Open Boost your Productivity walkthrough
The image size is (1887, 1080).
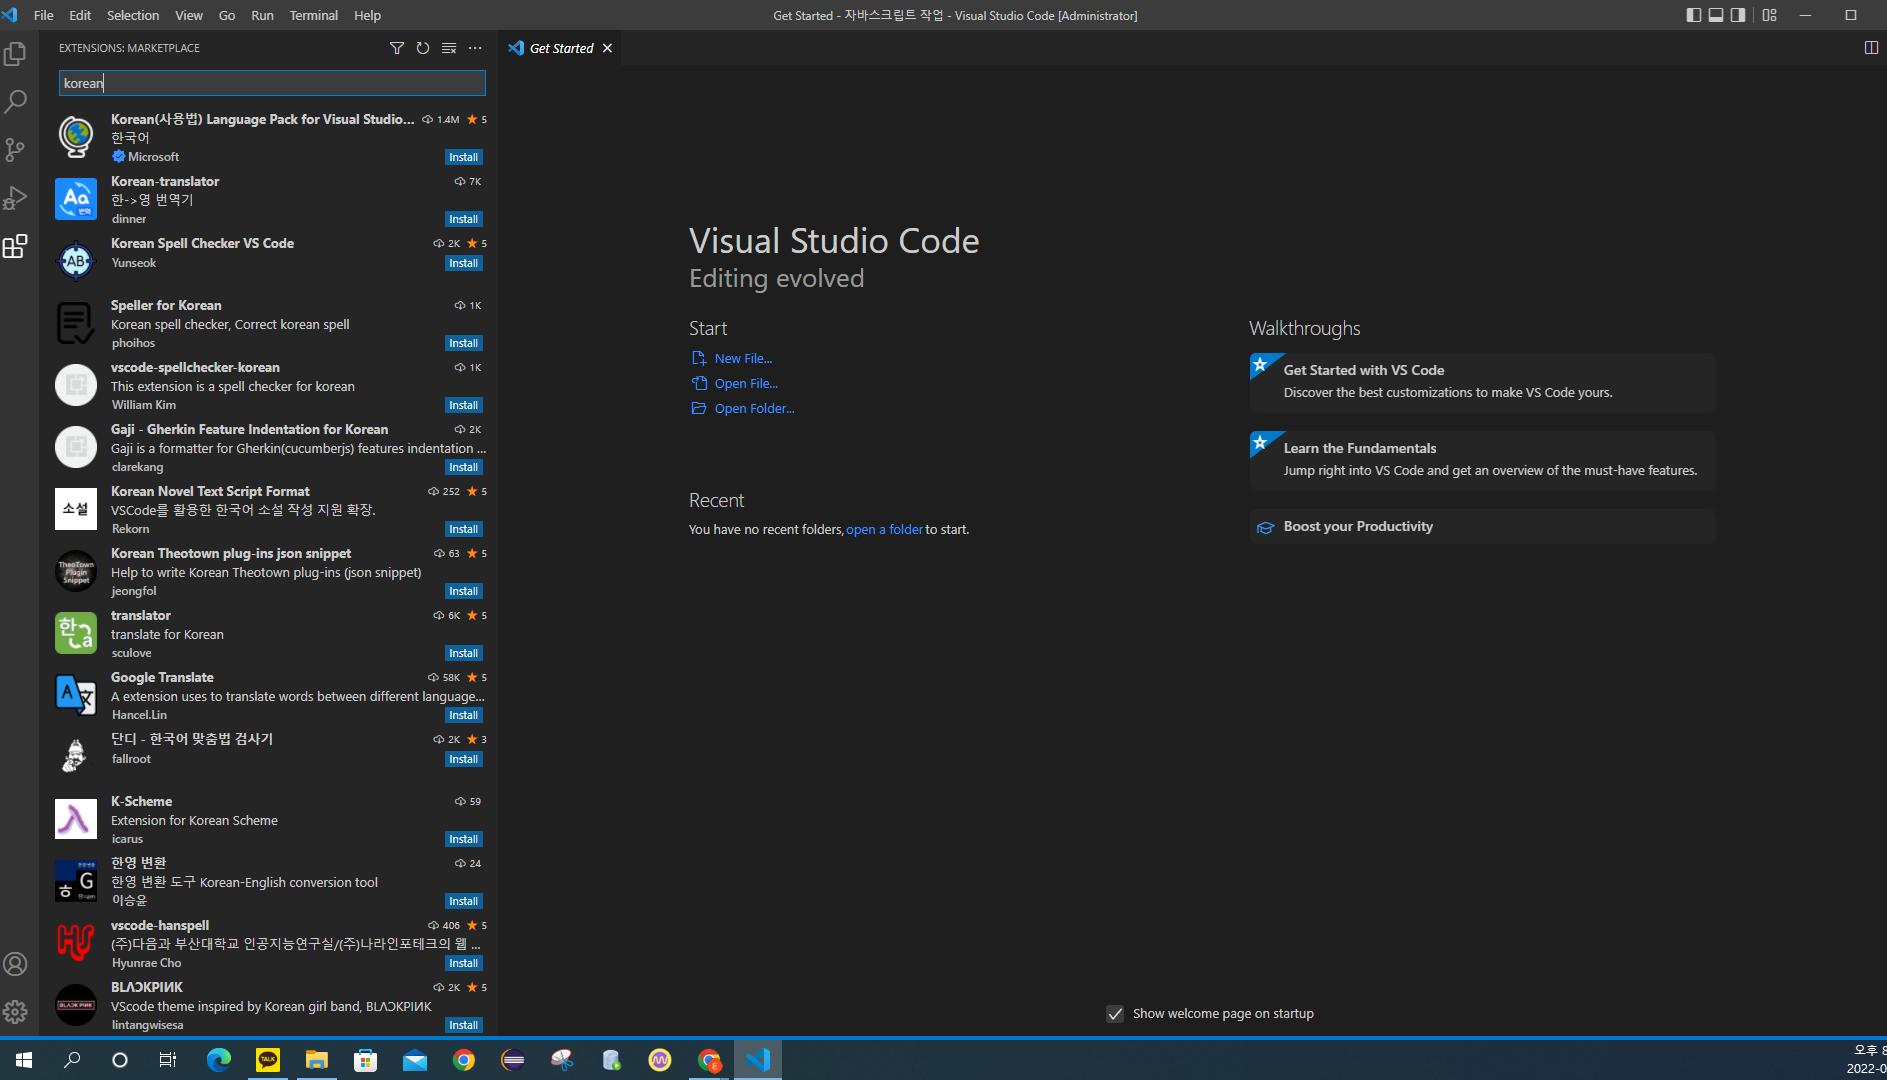pyautogui.click(x=1482, y=526)
